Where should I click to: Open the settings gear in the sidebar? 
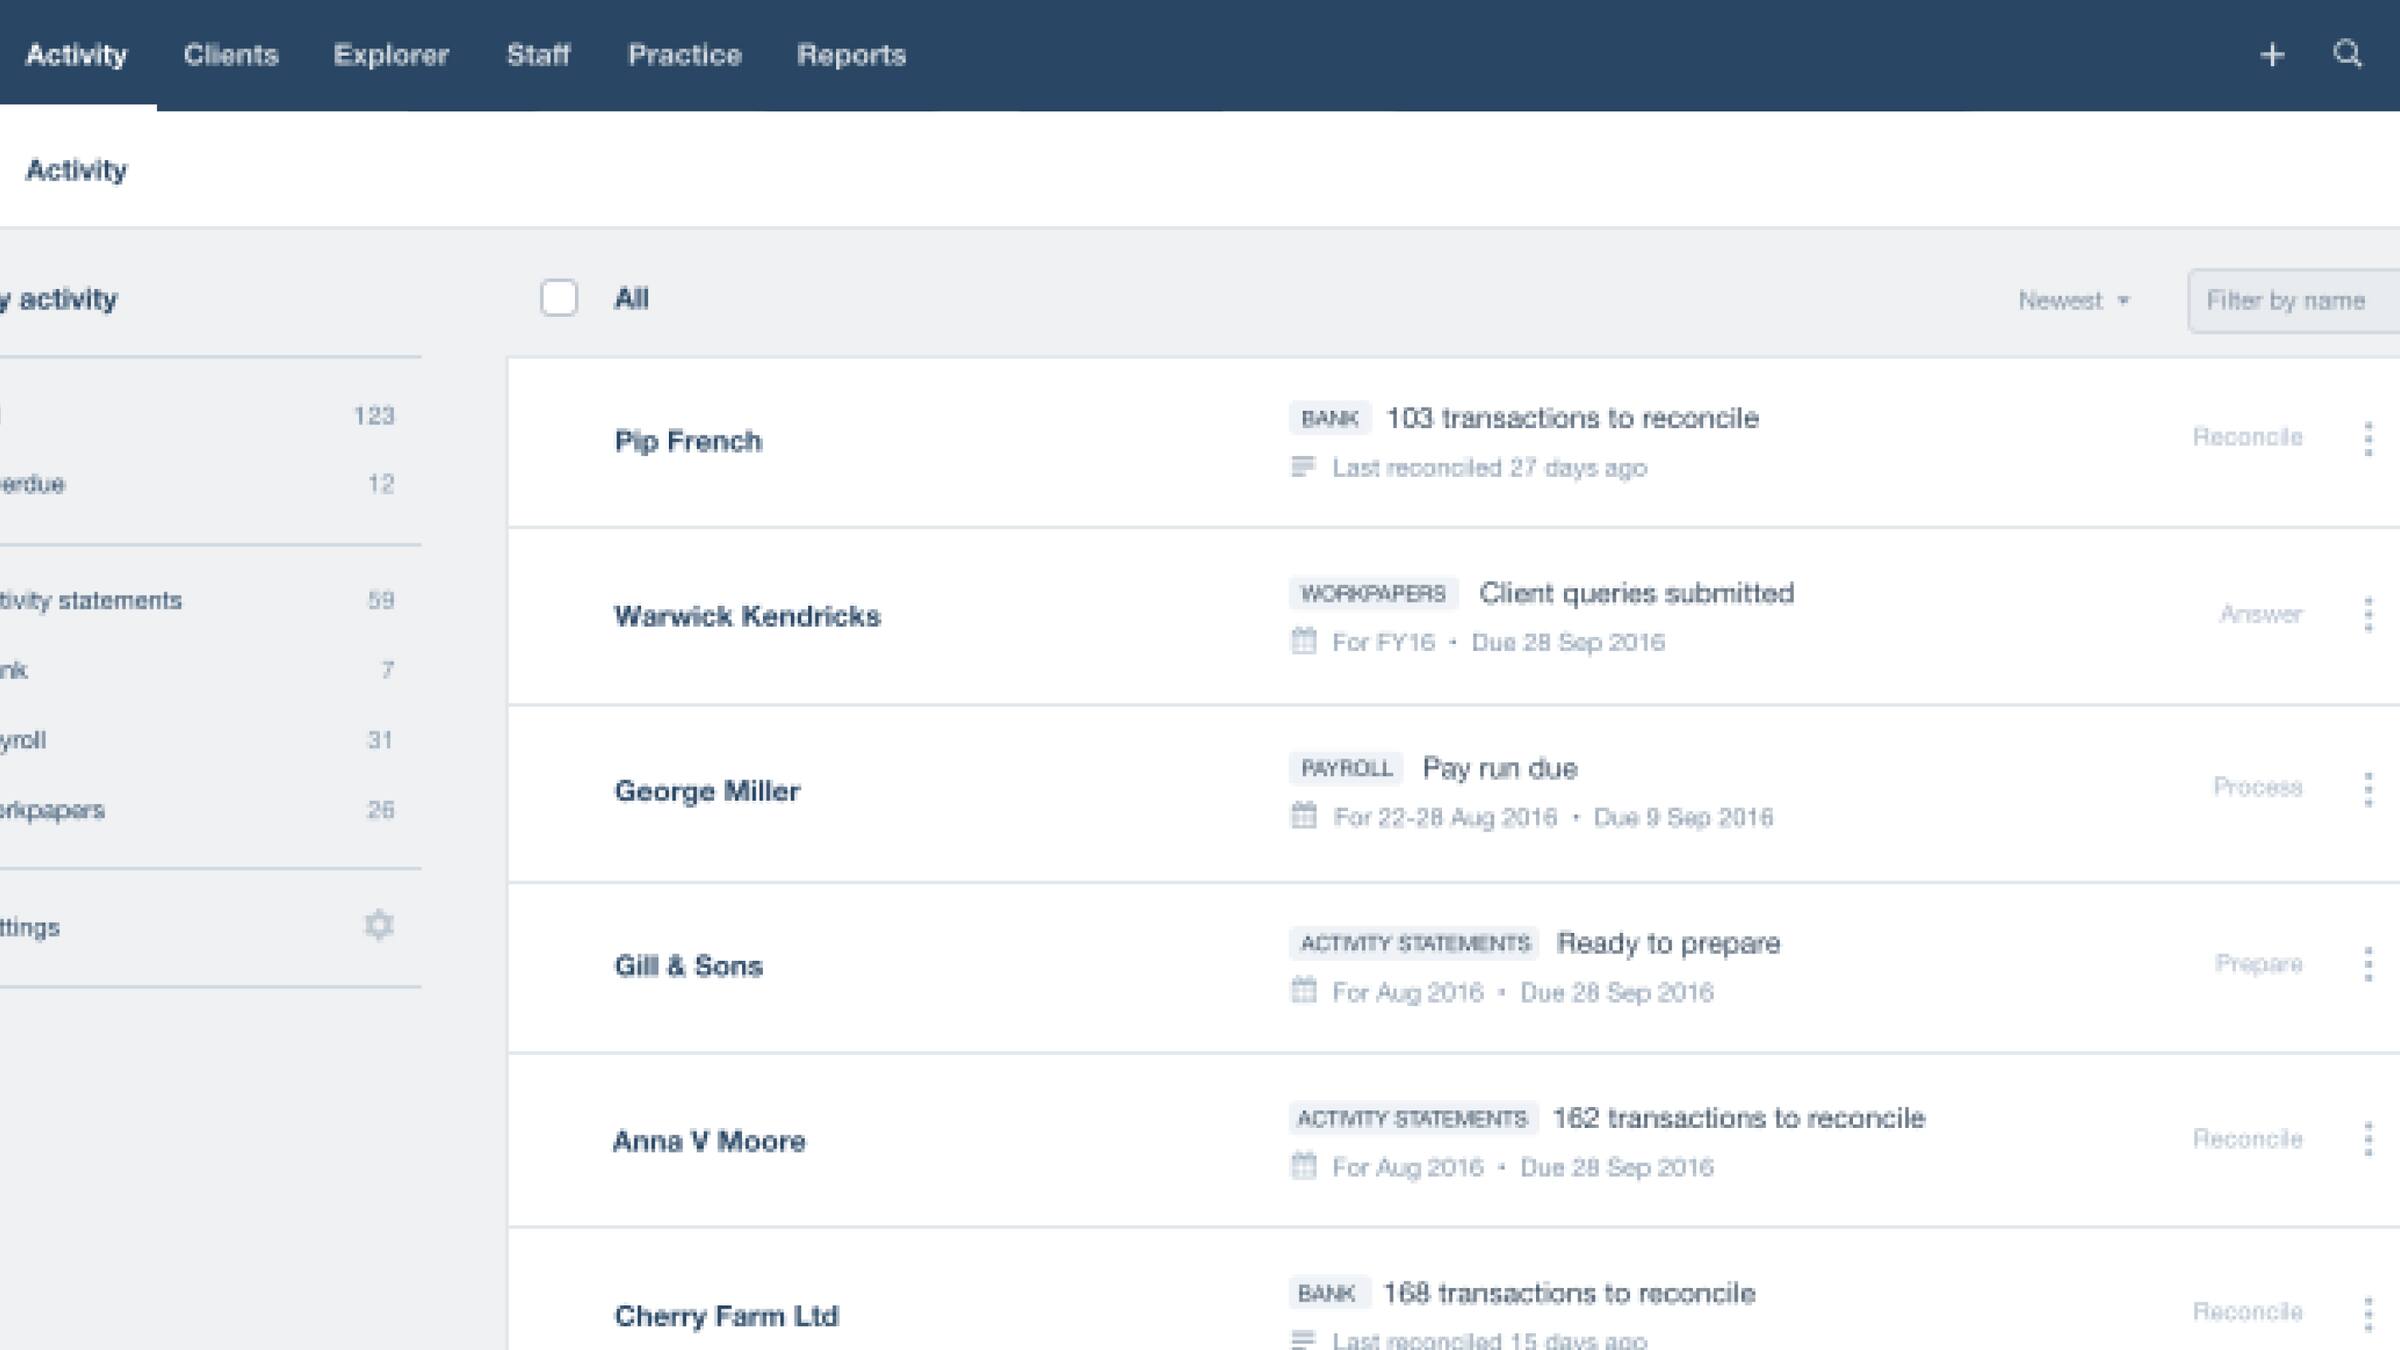[379, 925]
